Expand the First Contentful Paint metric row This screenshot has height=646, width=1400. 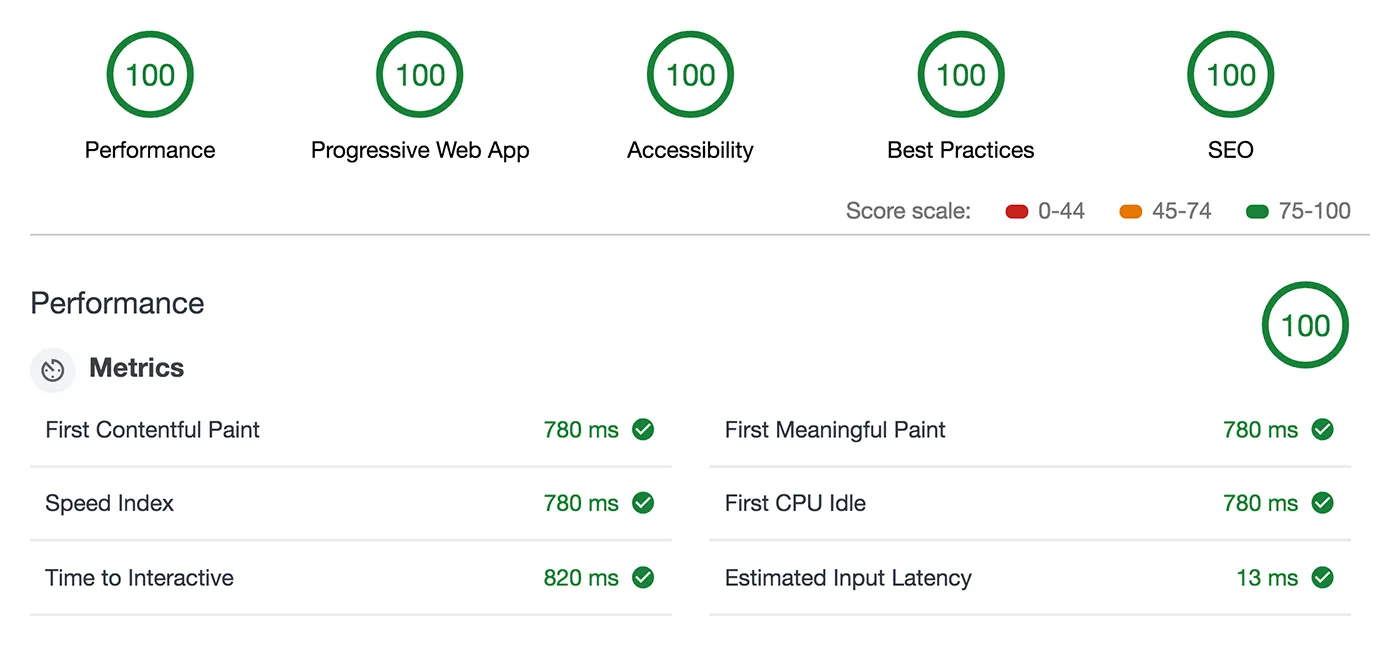[x=351, y=430]
